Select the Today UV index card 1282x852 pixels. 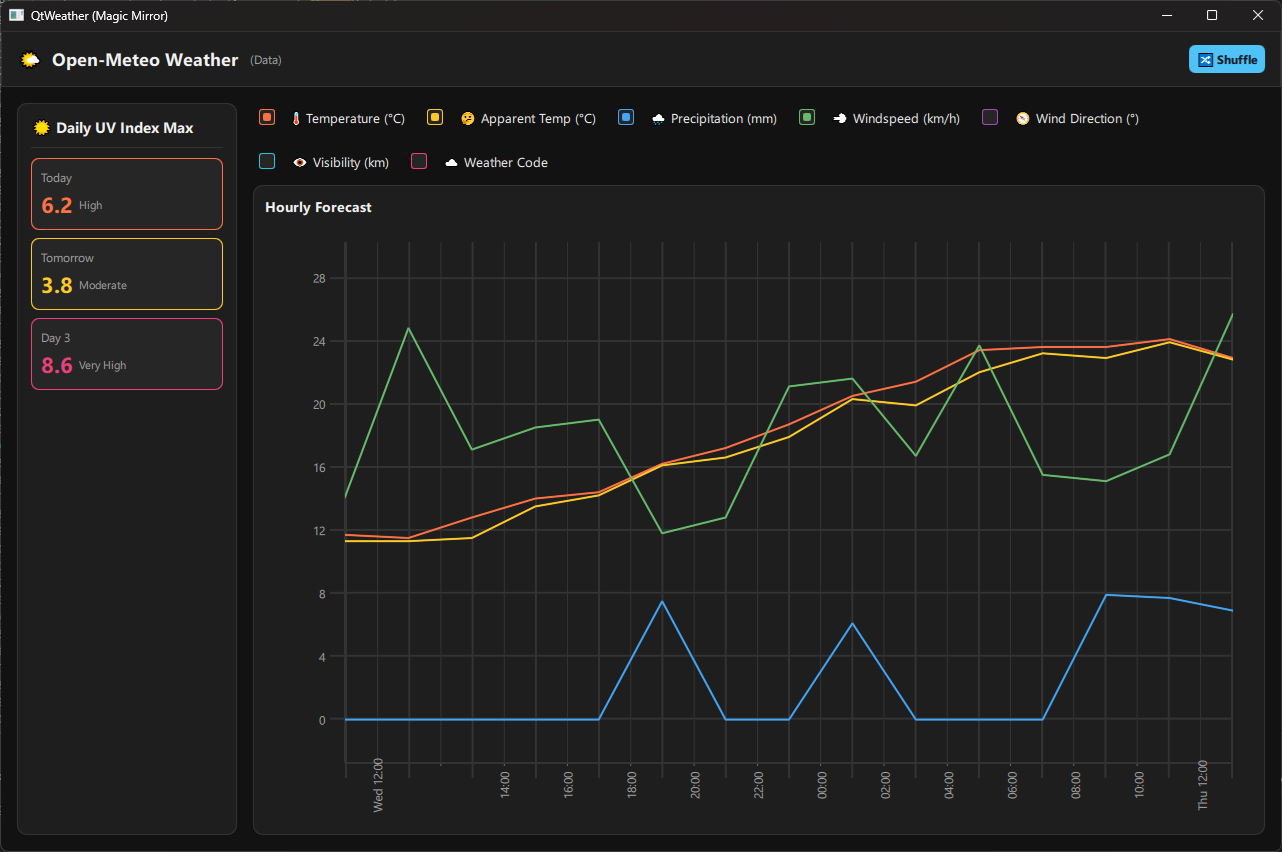click(127, 194)
